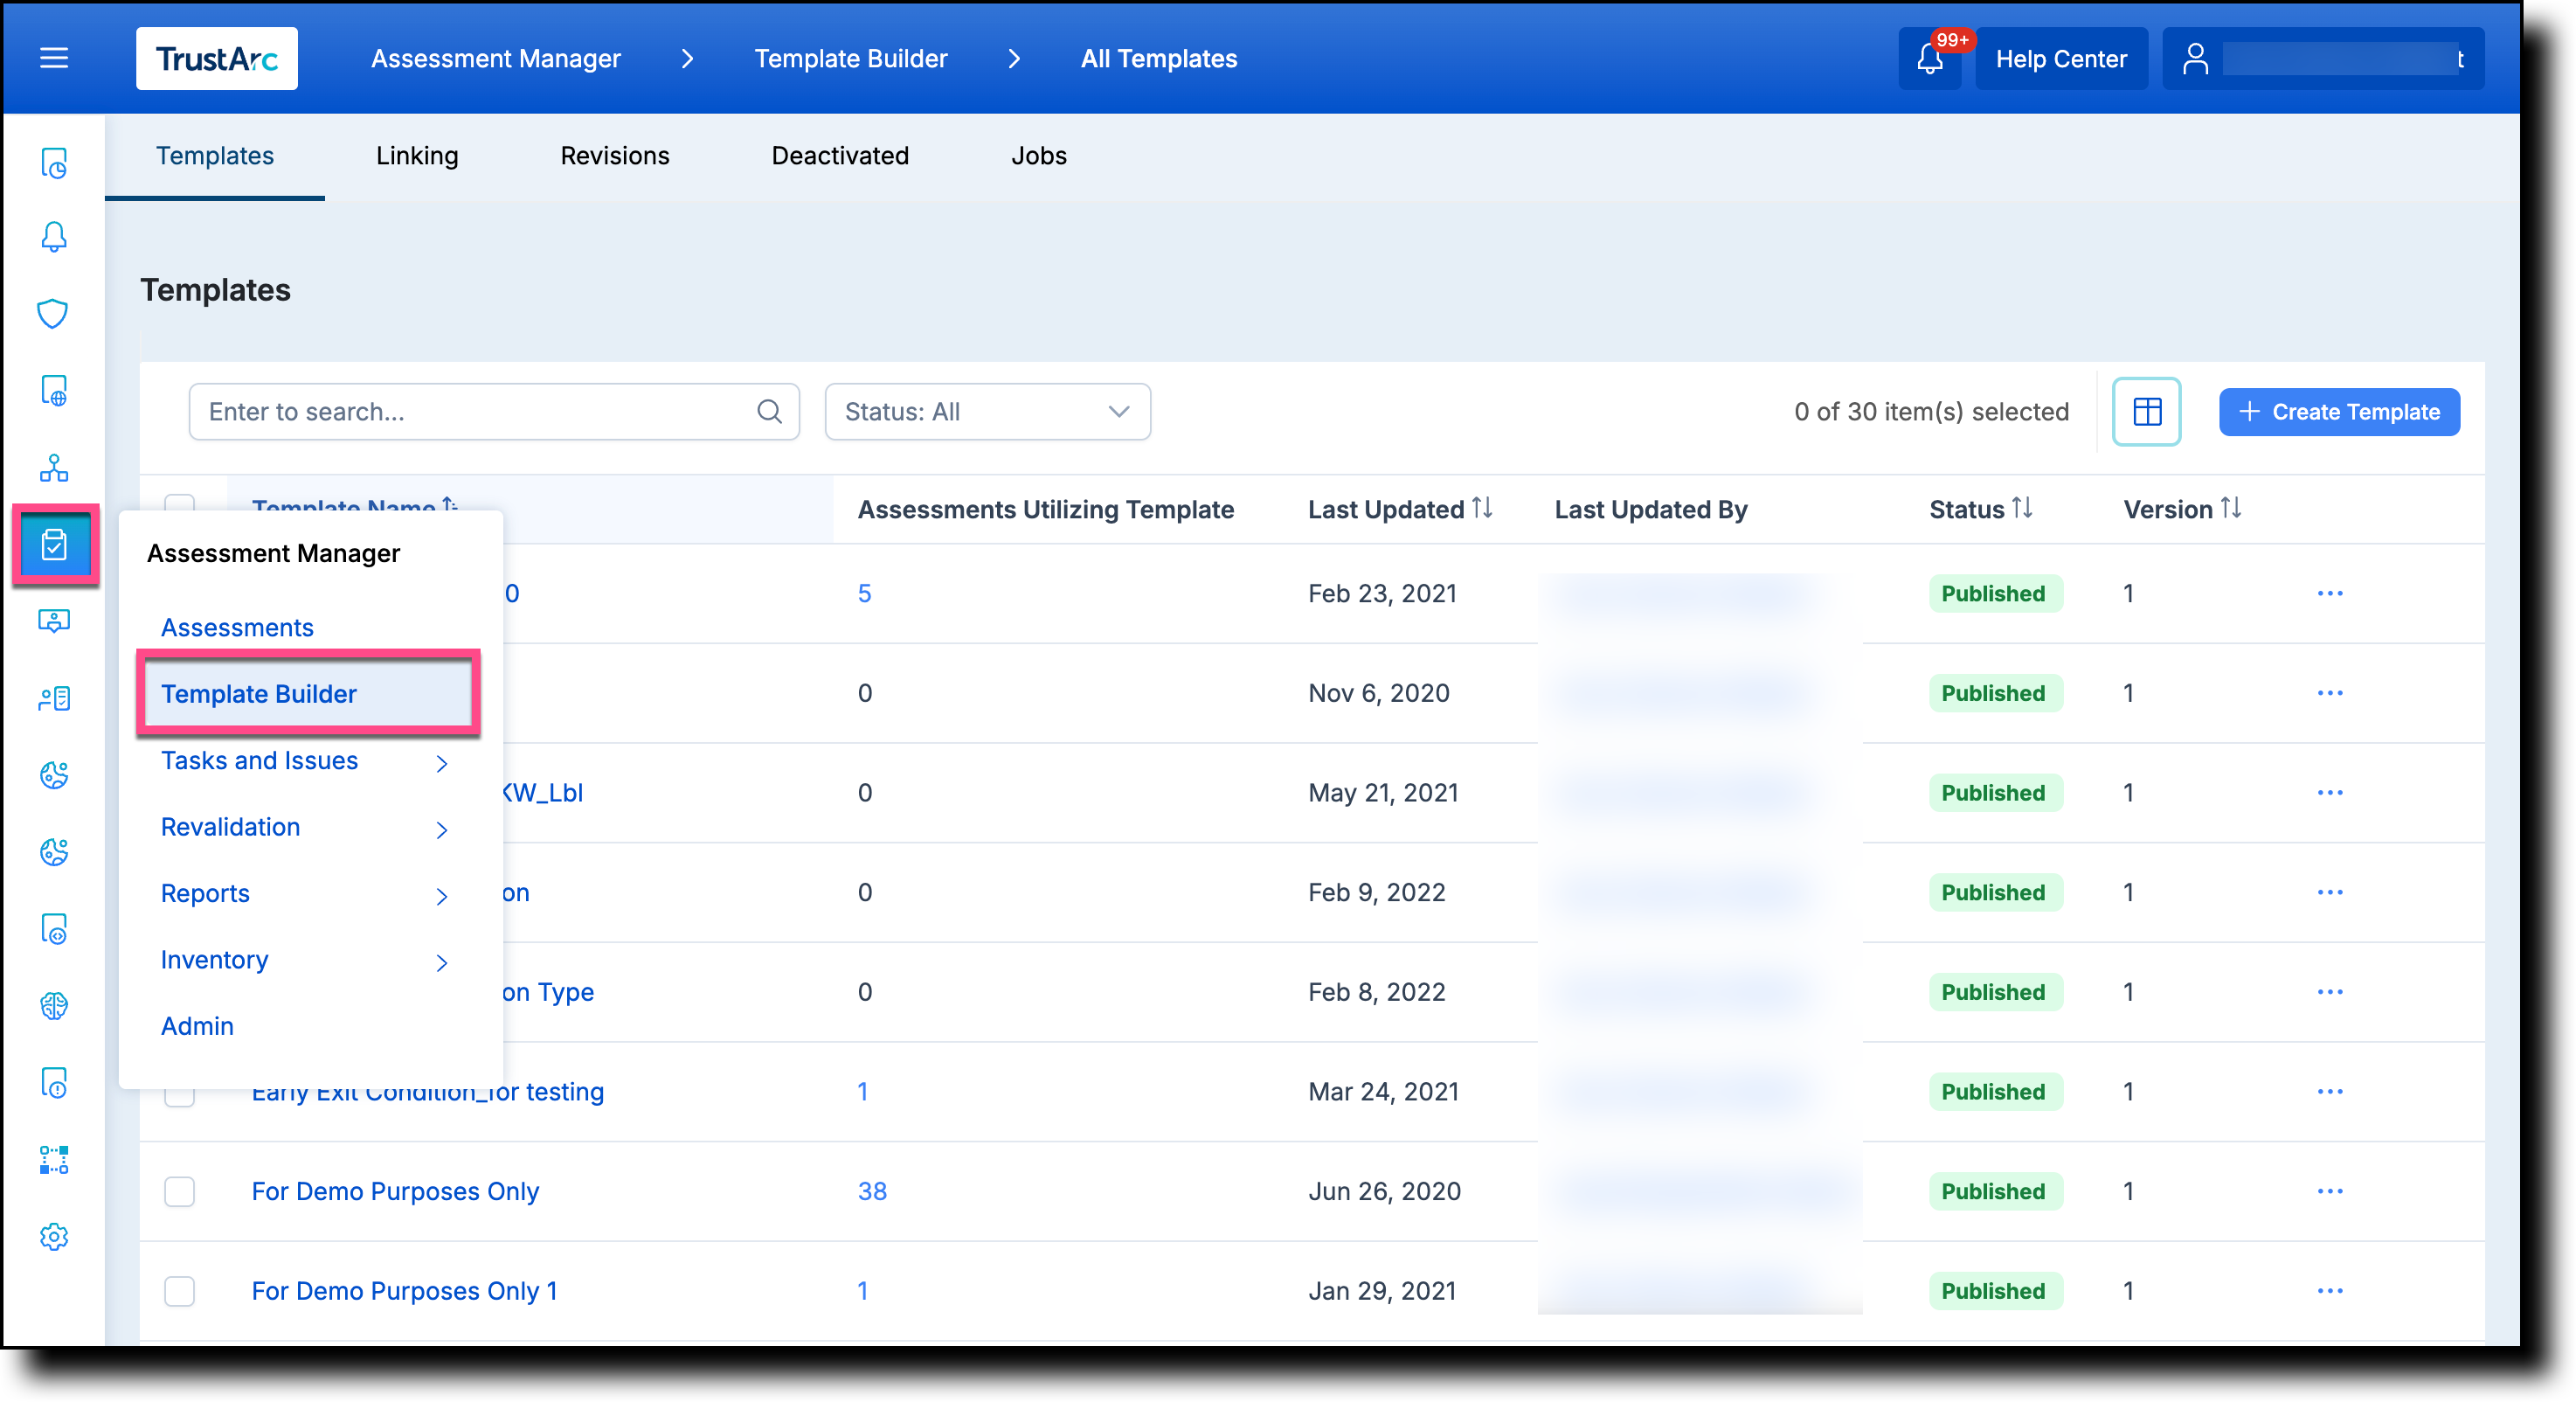This screenshot has width=2576, height=1402.
Task: Open the shield icon in the sidebar
Action: 54,314
